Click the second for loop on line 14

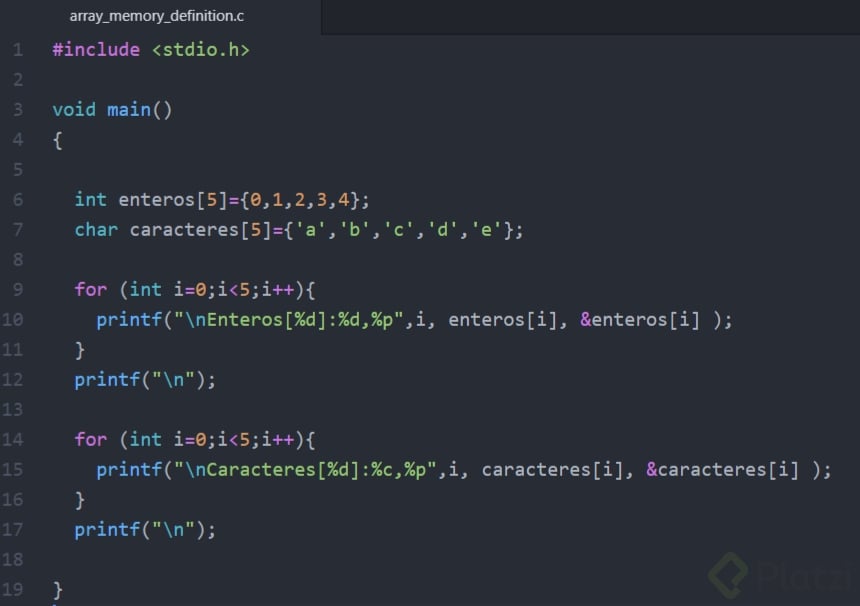[x=180, y=439]
